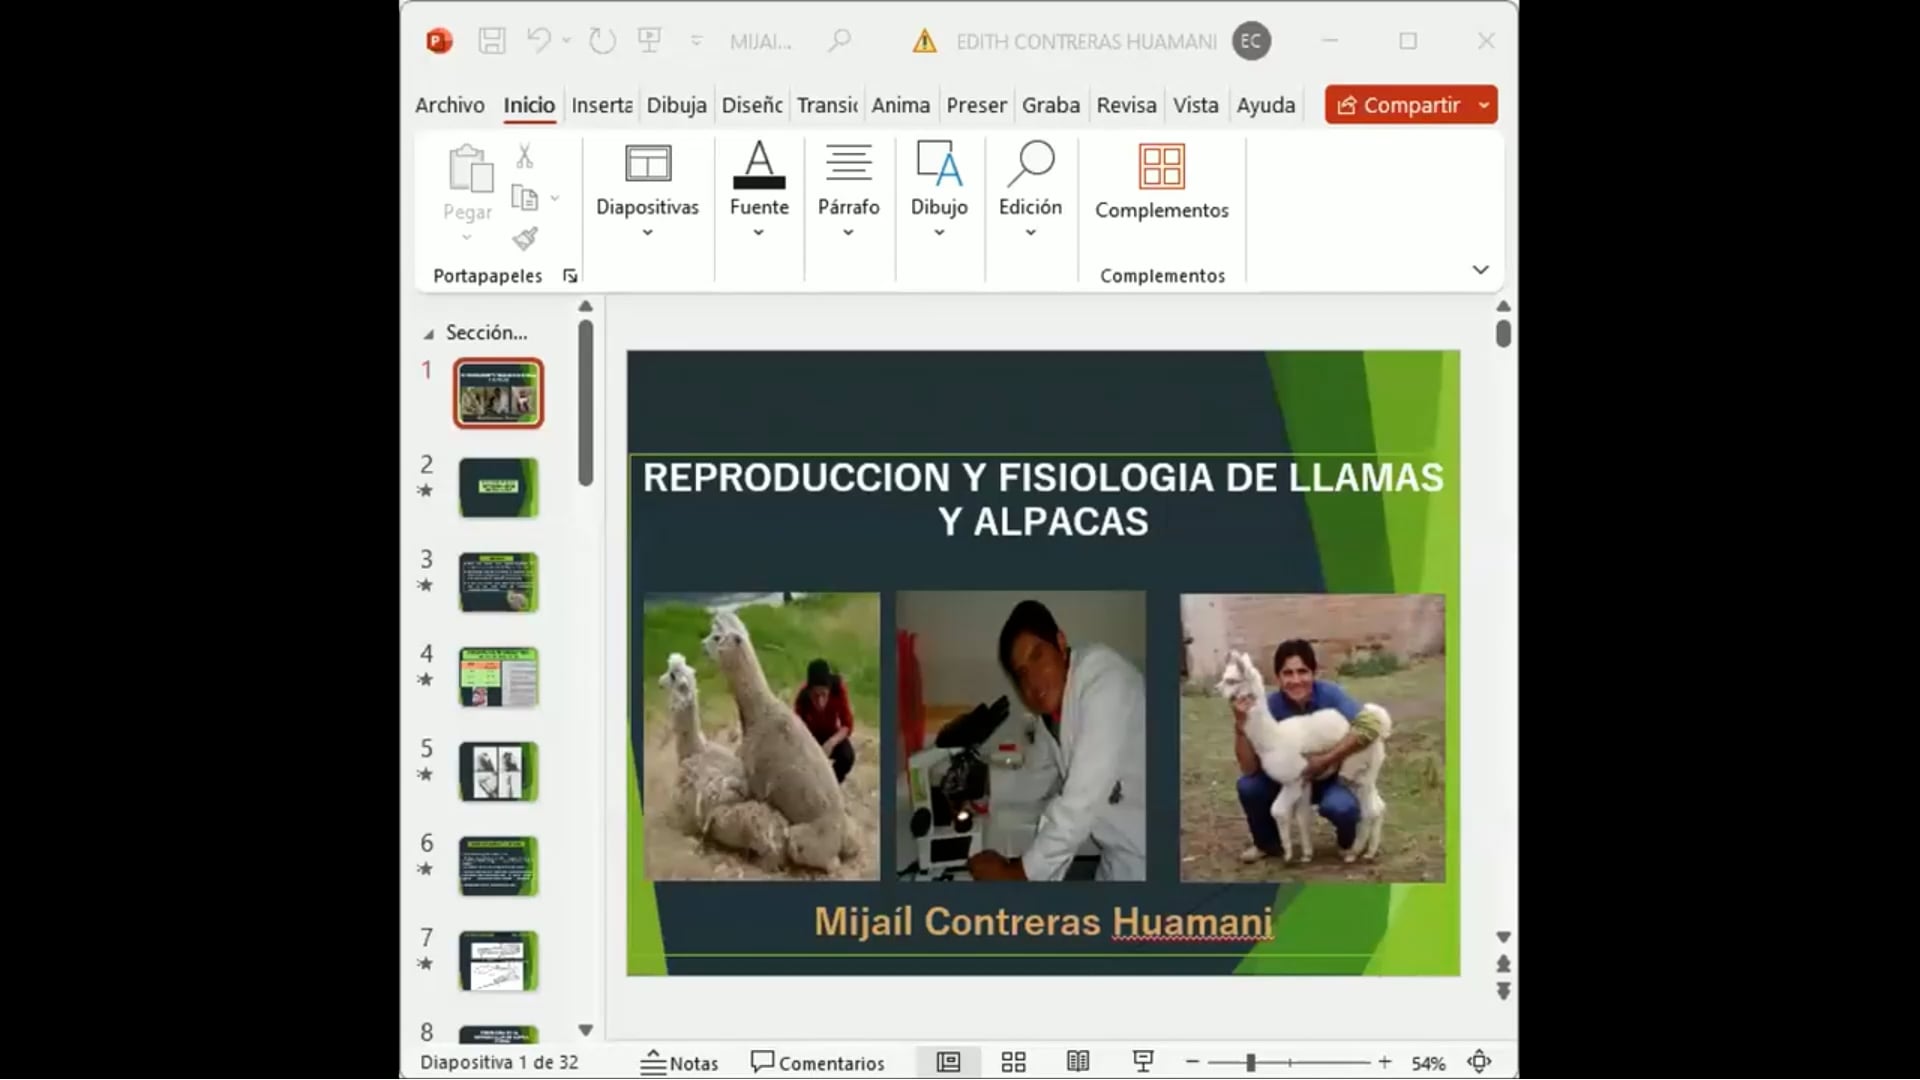
Task: Expand the Copy options arrow
Action: [555, 198]
